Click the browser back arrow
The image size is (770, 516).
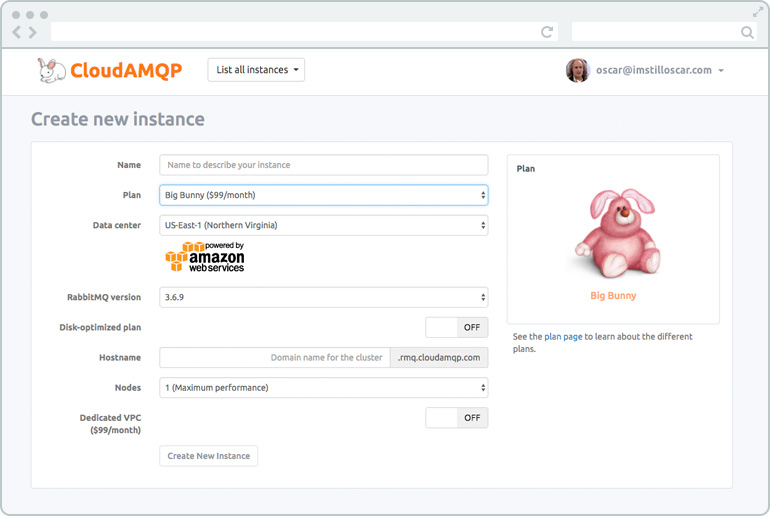point(17,32)
